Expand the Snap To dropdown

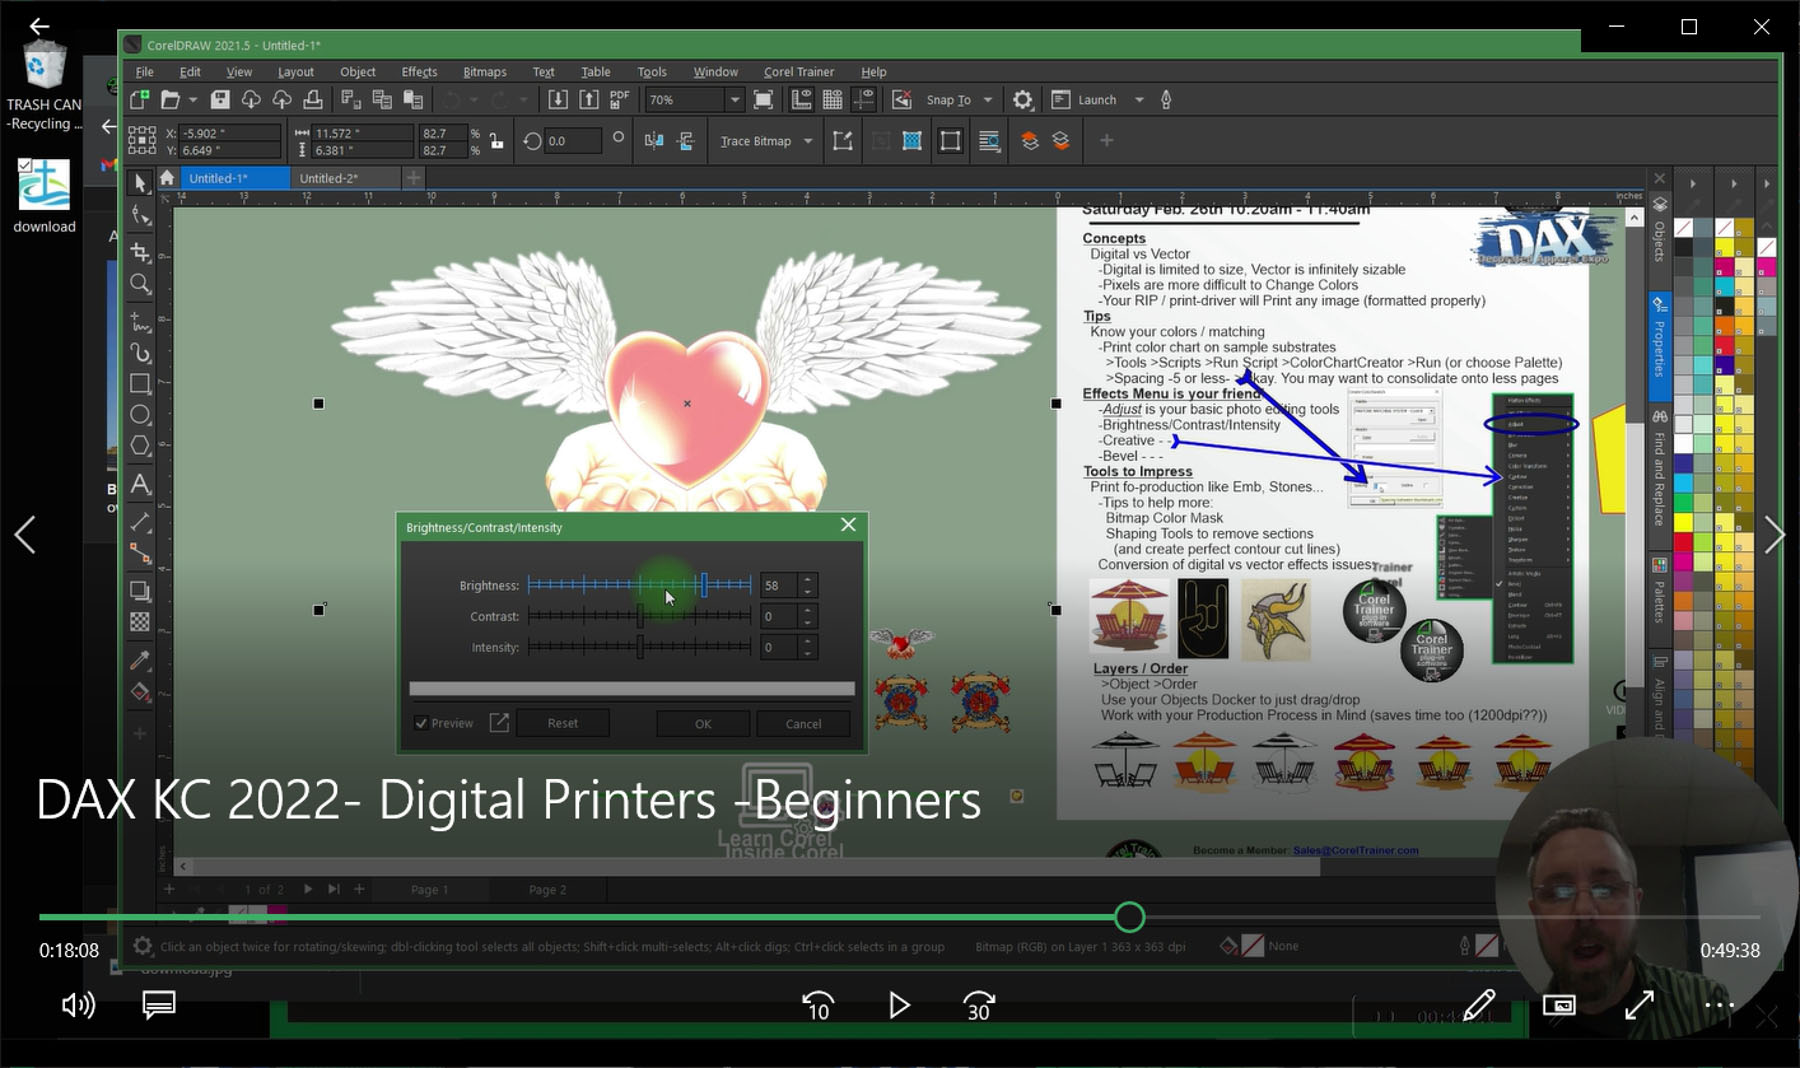(988, 100)
